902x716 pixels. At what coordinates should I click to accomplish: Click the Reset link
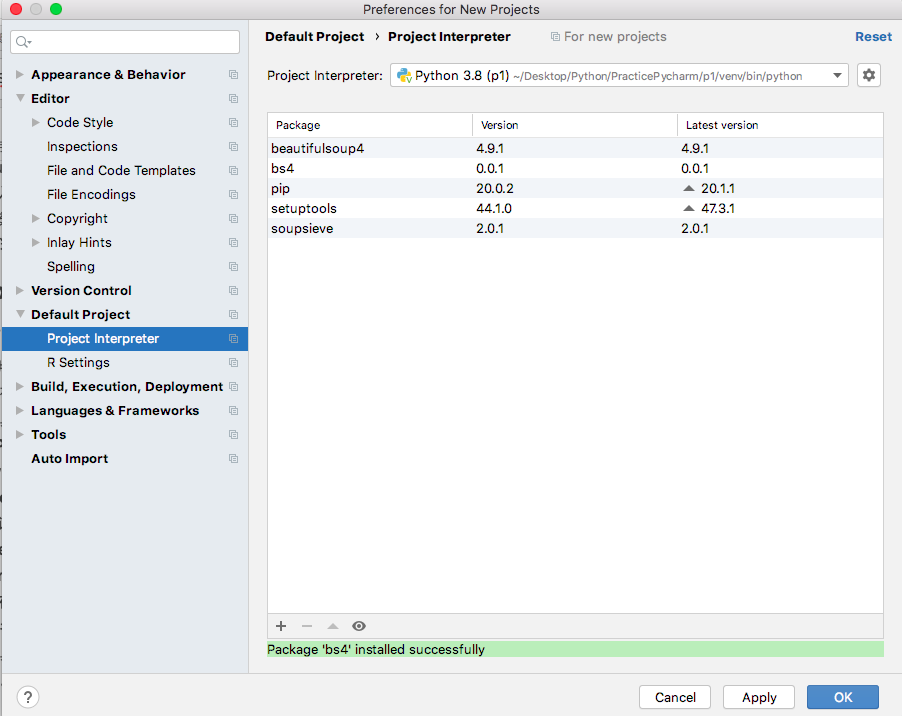(873, 37)
